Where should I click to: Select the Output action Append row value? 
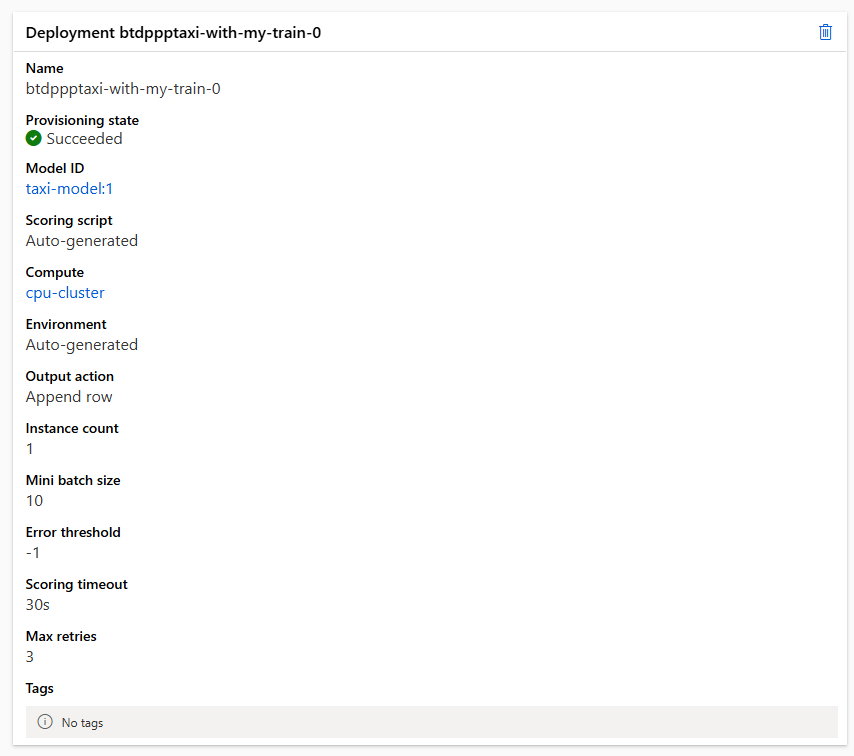point(68,396)
